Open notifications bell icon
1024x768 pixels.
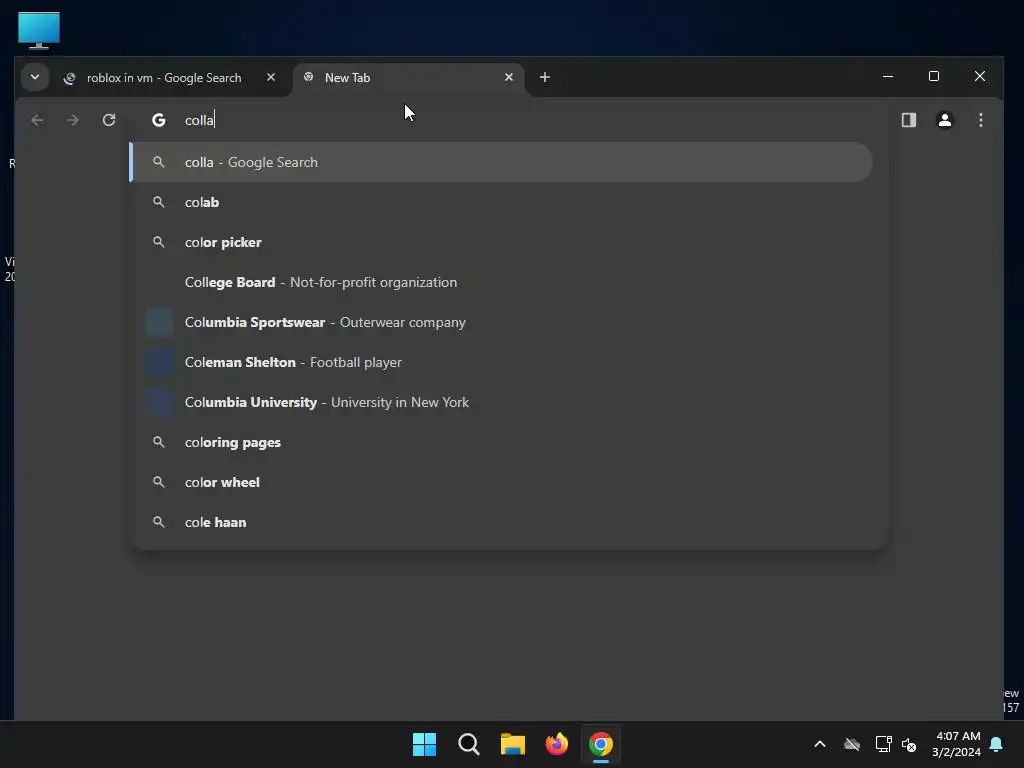997,744
